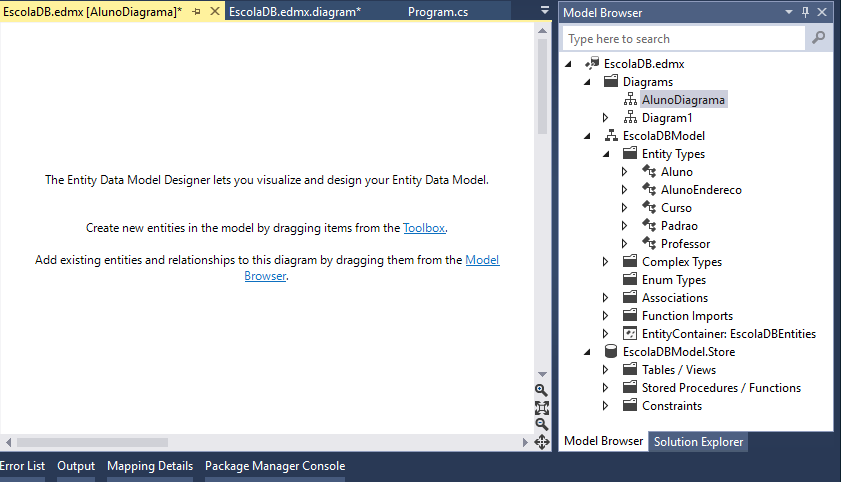
Task: Open the Solution Explorer tab
Action: pos(698,442)
